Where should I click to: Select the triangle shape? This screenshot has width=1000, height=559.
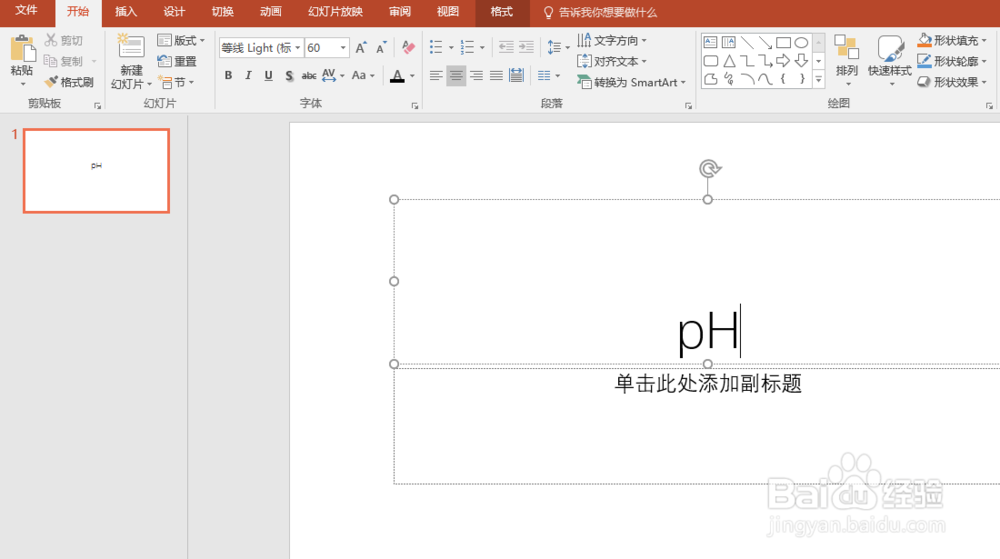click(x=728, y=61)
